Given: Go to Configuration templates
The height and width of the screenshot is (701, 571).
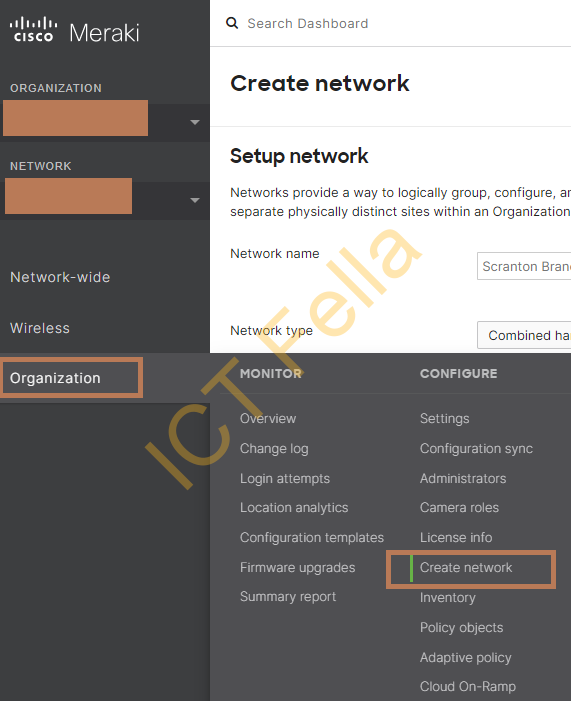Looking at the screenshot, I should 312,537.
